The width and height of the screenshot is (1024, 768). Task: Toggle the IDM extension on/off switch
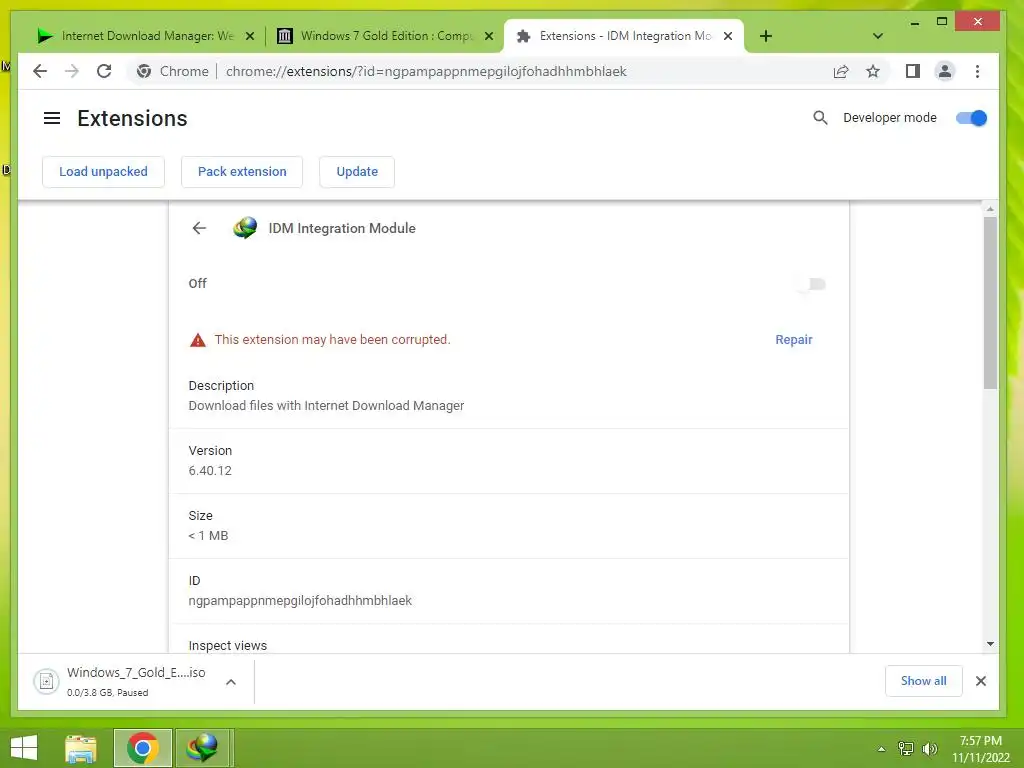(x=812, y=284)
